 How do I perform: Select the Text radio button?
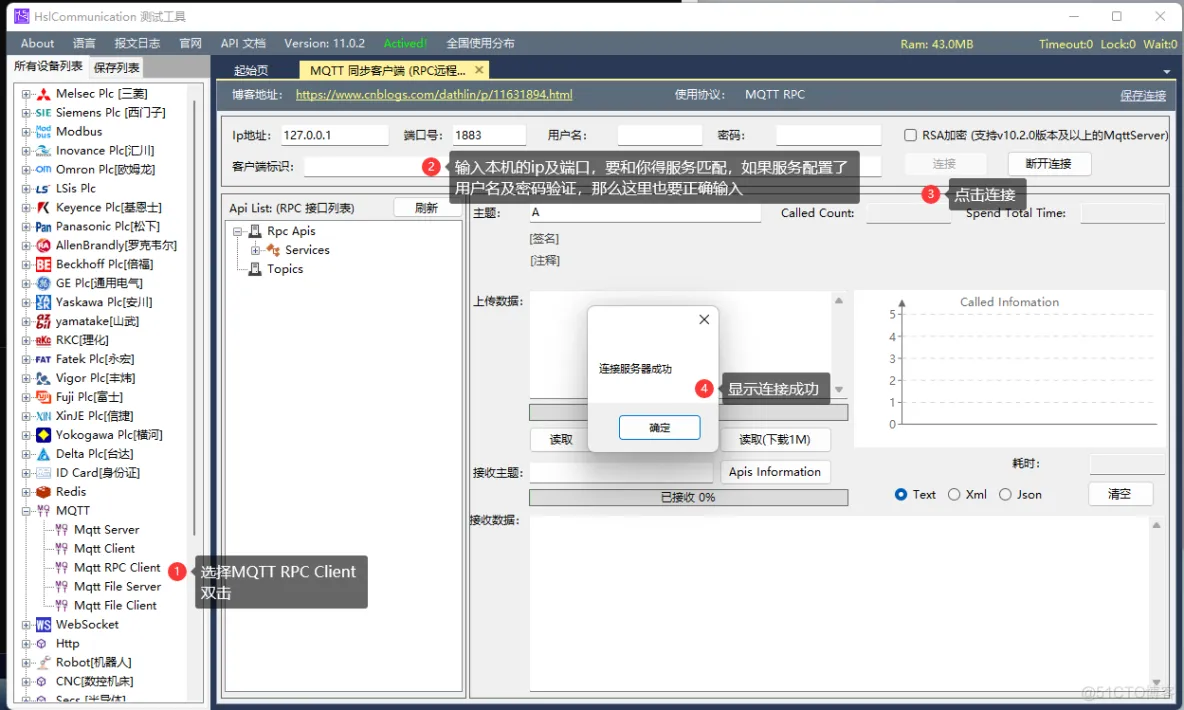point(901,495)
